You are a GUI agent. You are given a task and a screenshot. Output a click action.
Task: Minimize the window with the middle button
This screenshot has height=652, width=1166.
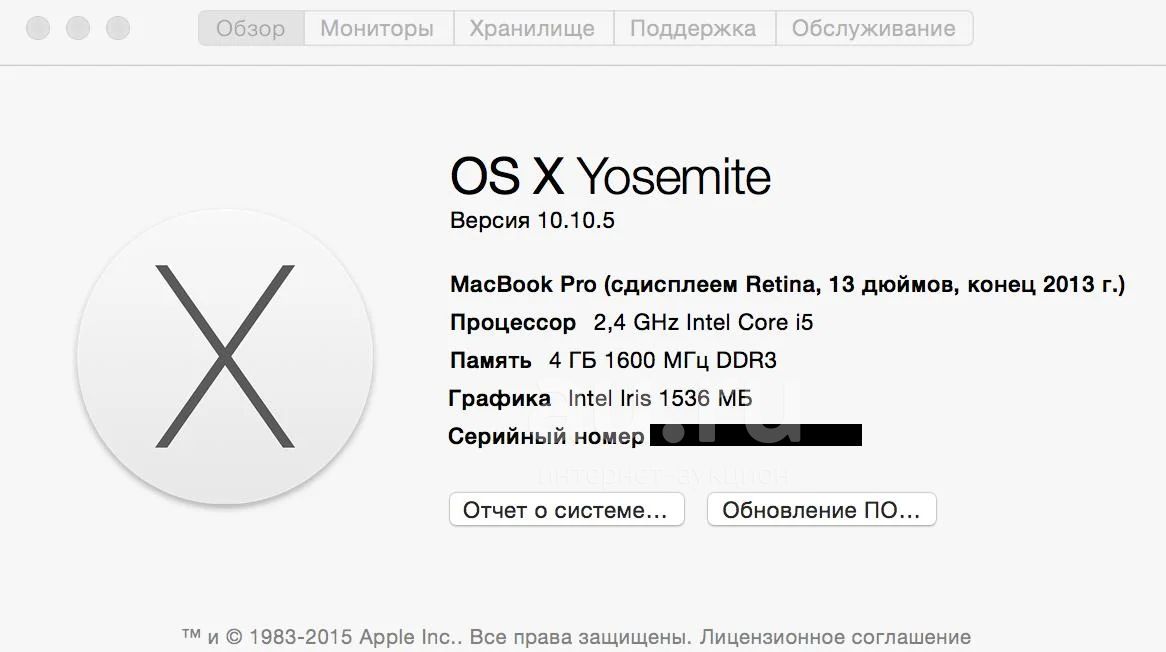[78, 28]
